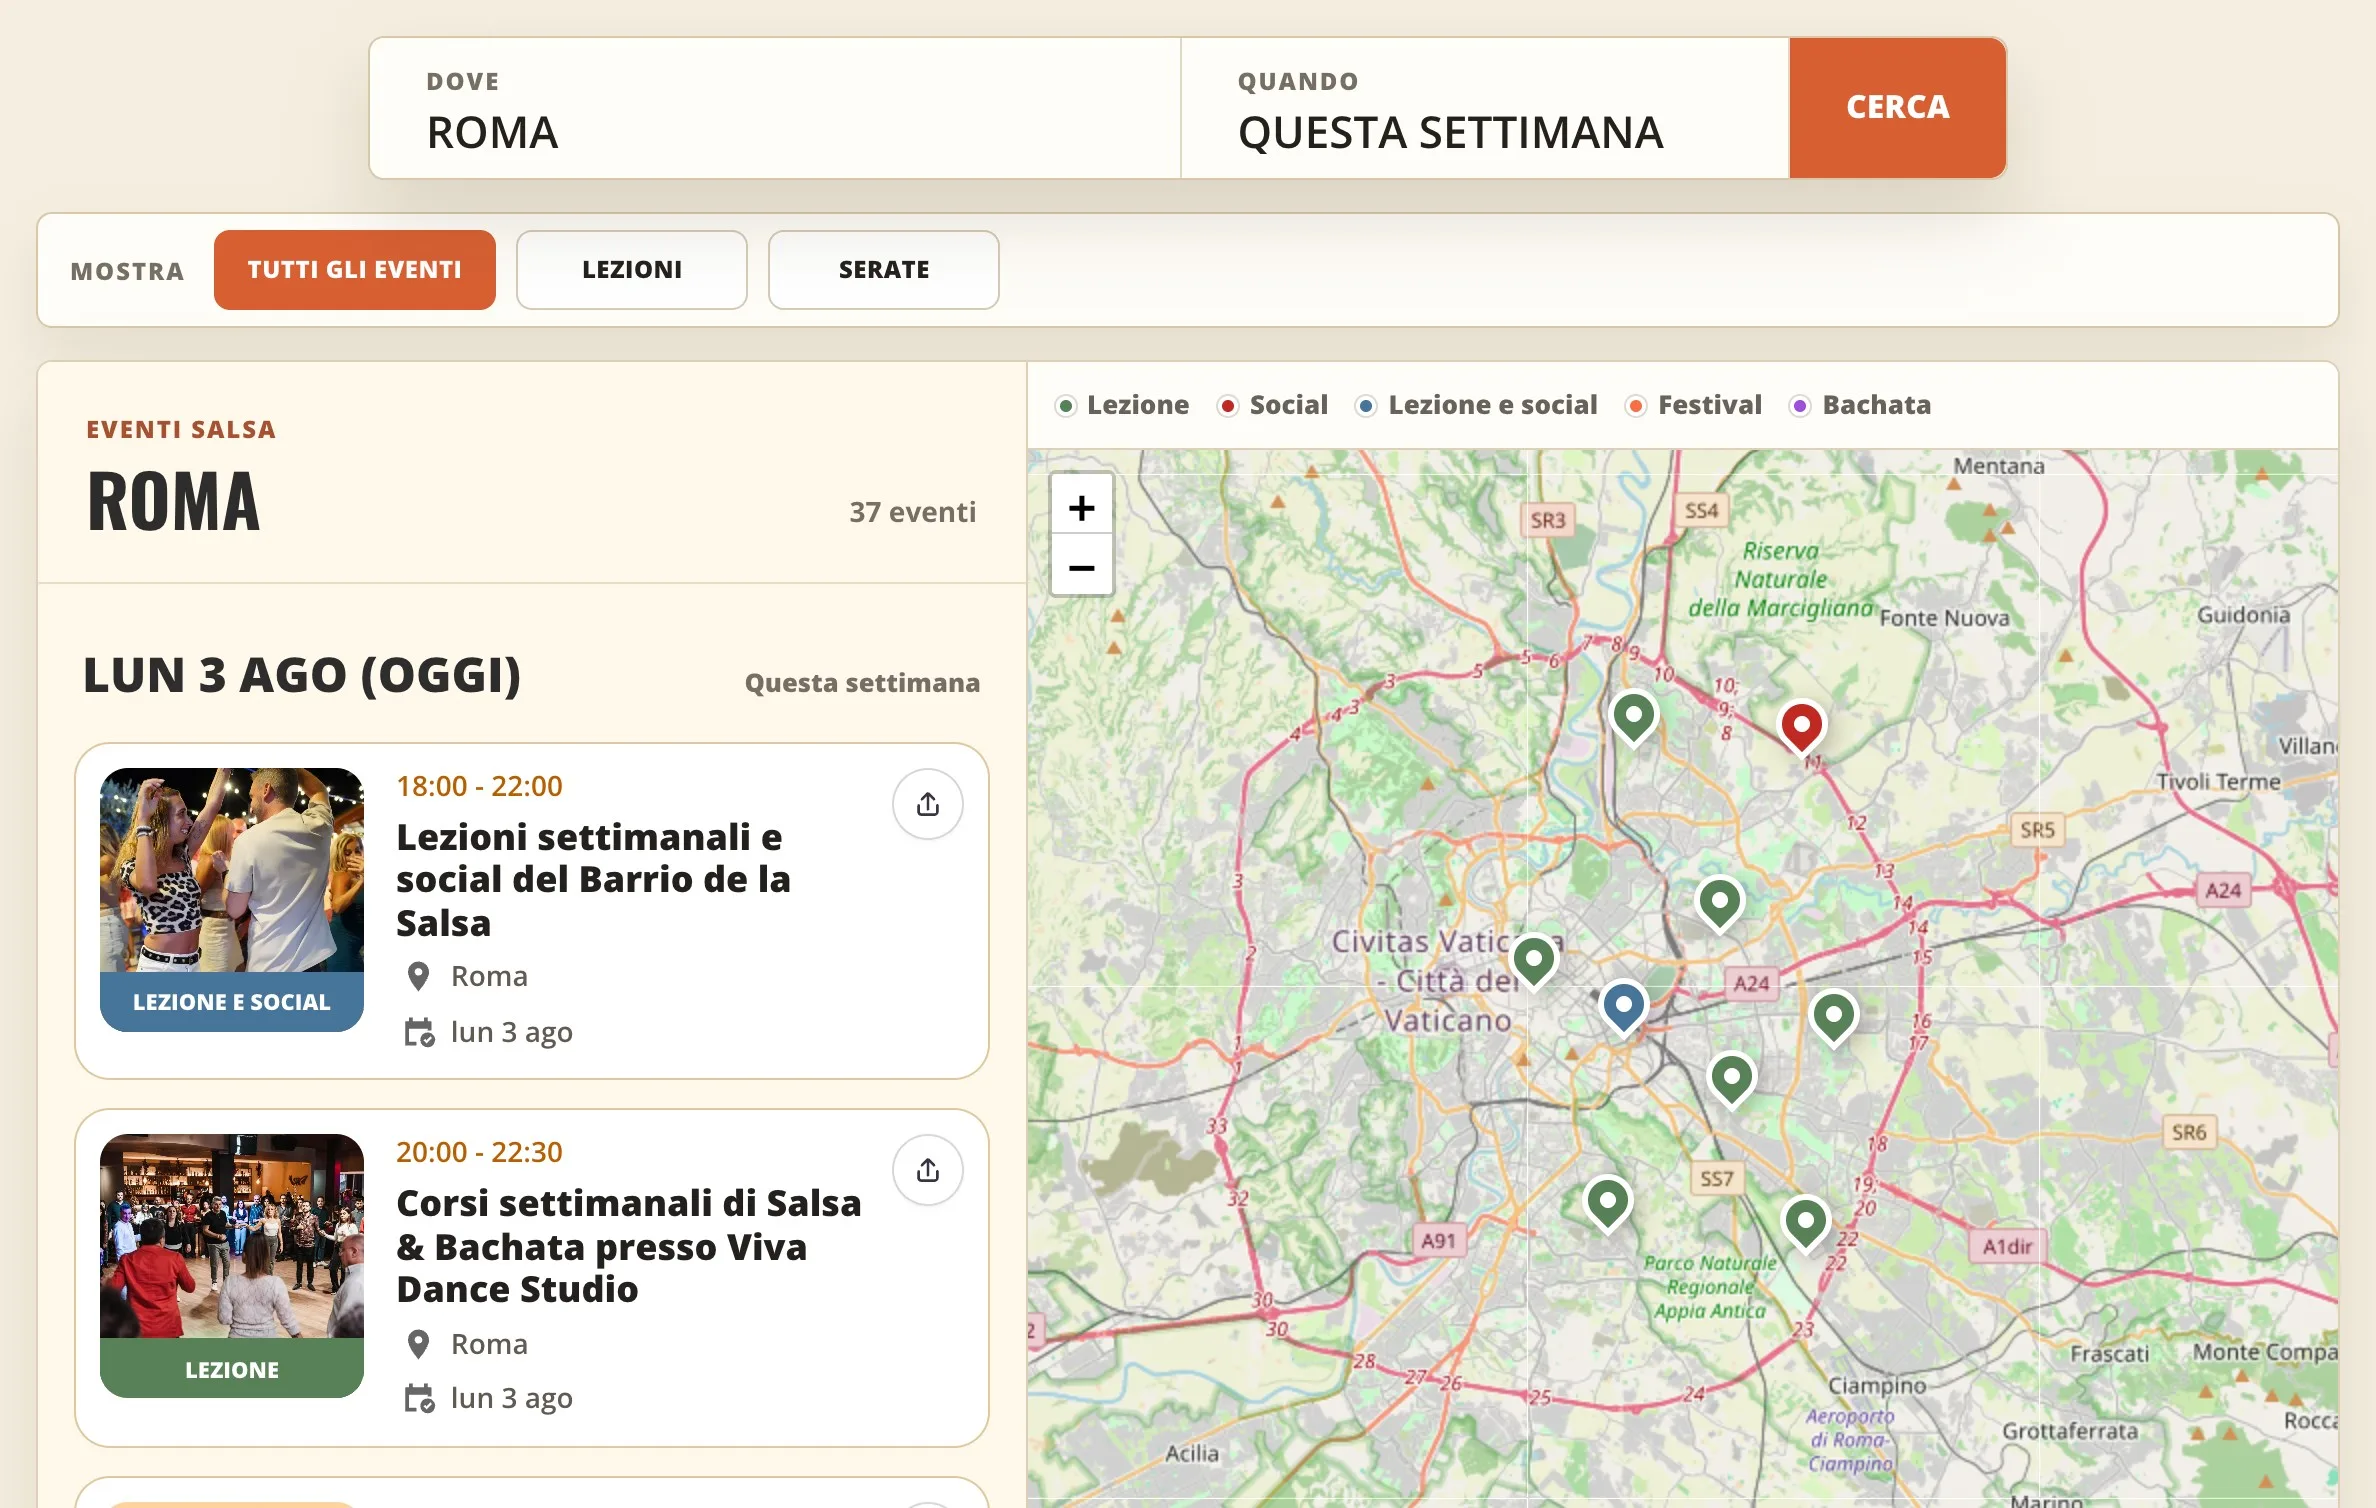Click the green pin above A24 label
The height and width of the screenshot is (1508, 2376).
[x=1720, y=904]
